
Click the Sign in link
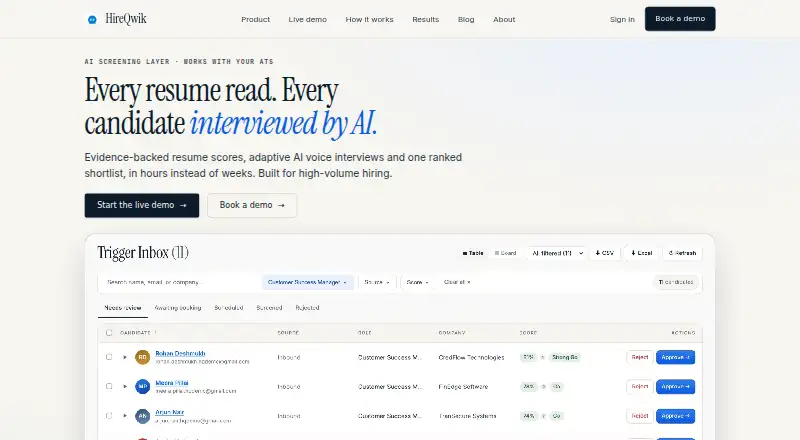point(622,19)
